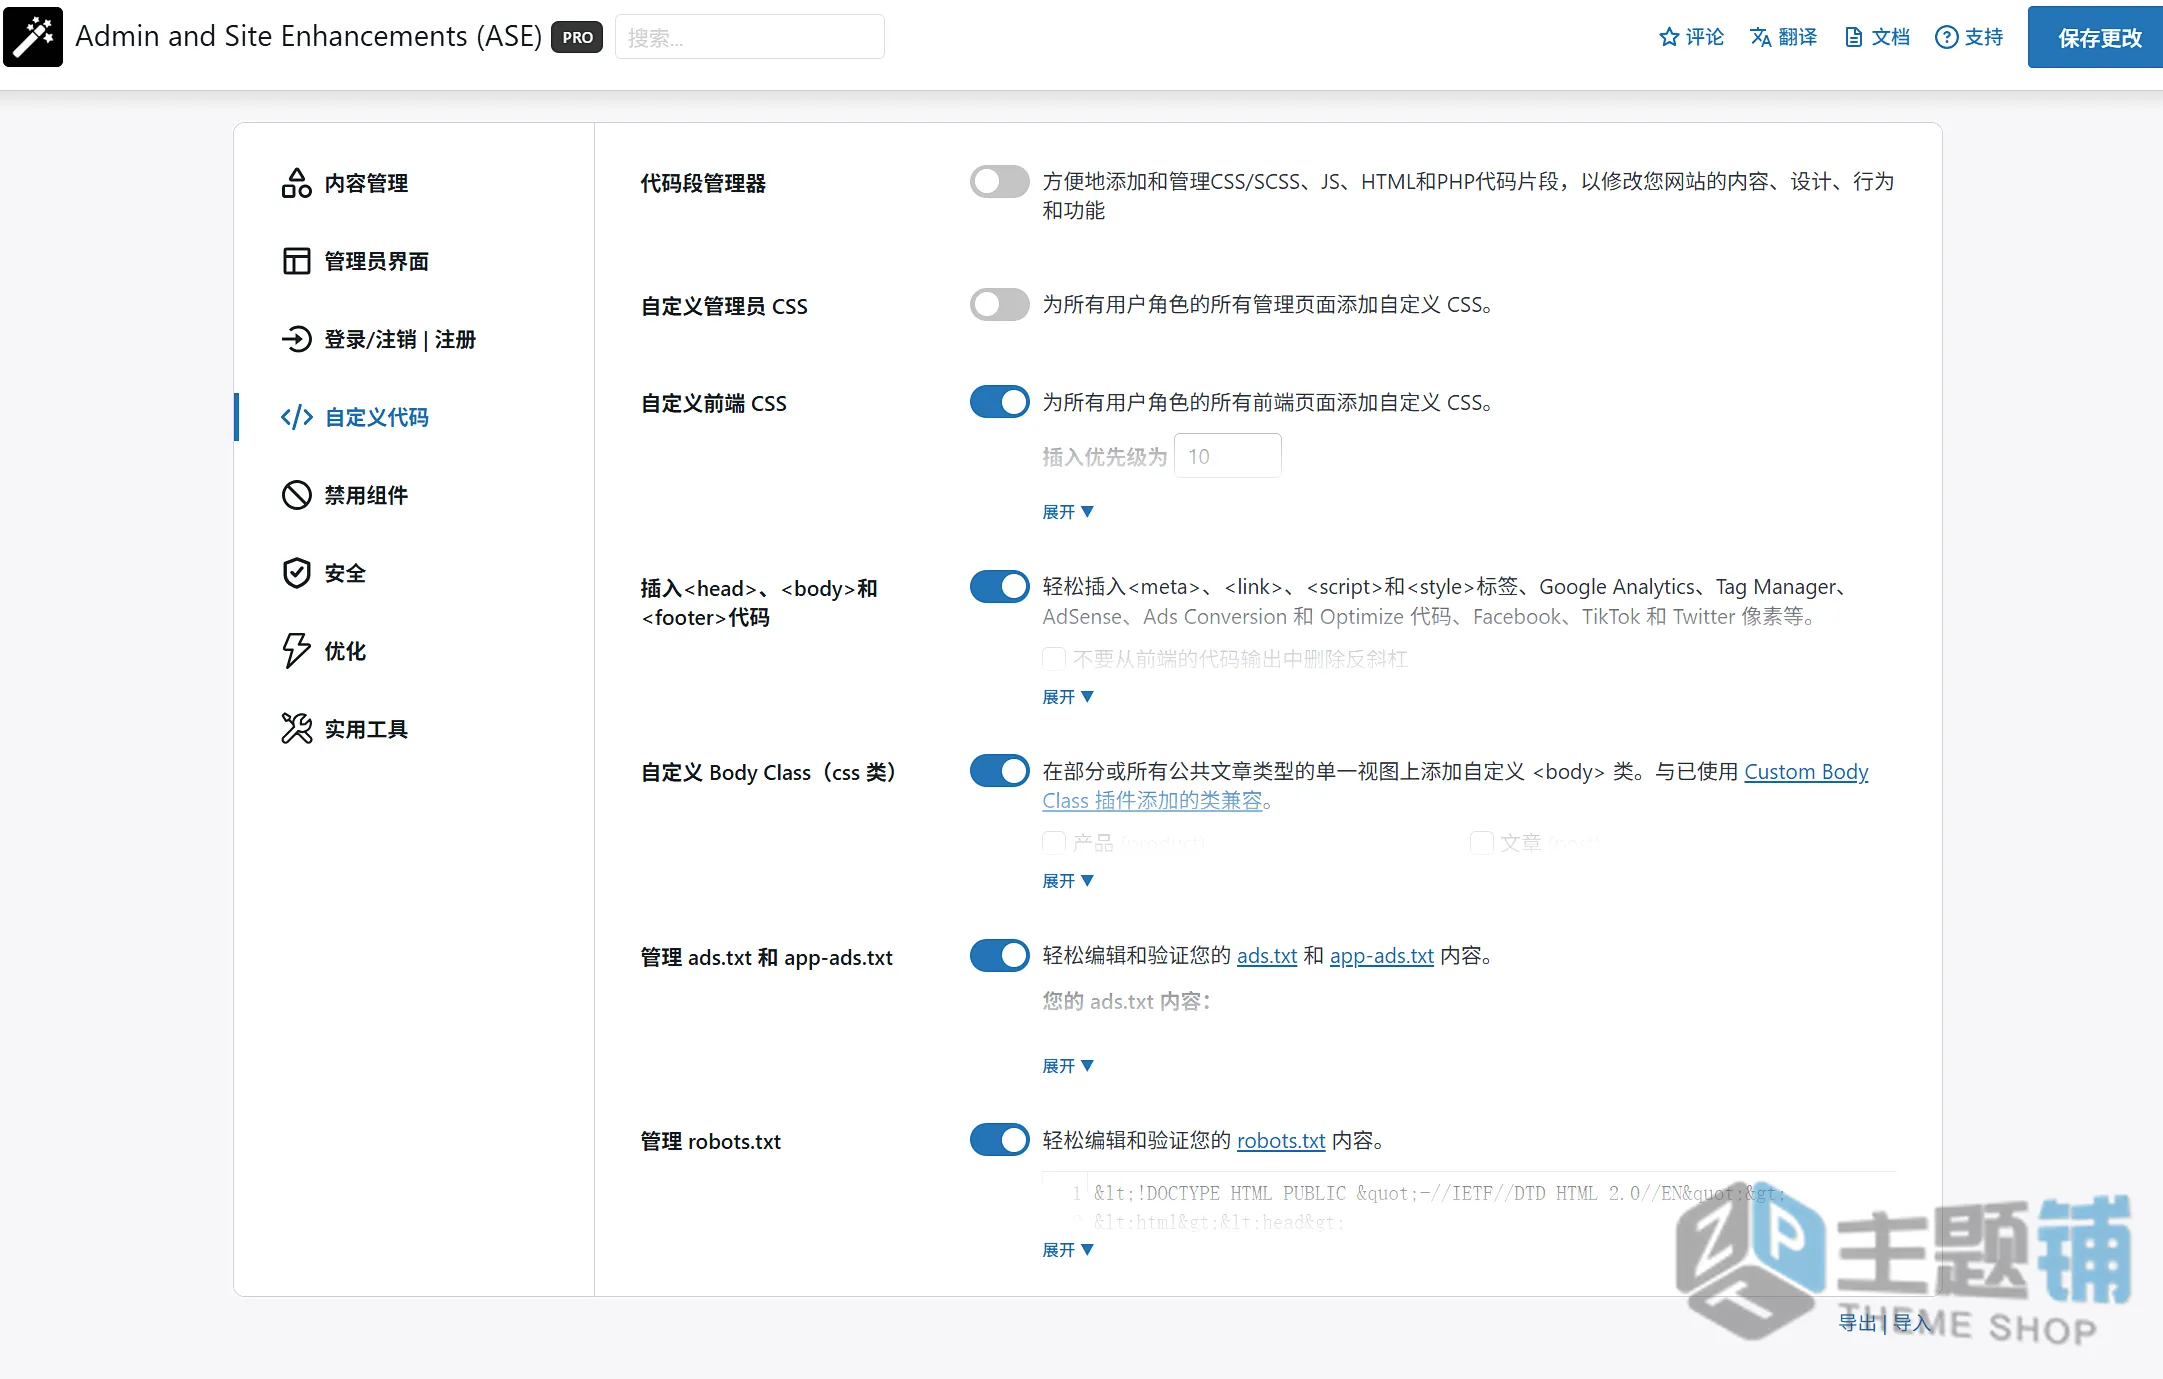This screenshot has height=1379, width=2163.
Task: Turn off the 管理 robots.txt toggle
Action: coord(999,1140)
